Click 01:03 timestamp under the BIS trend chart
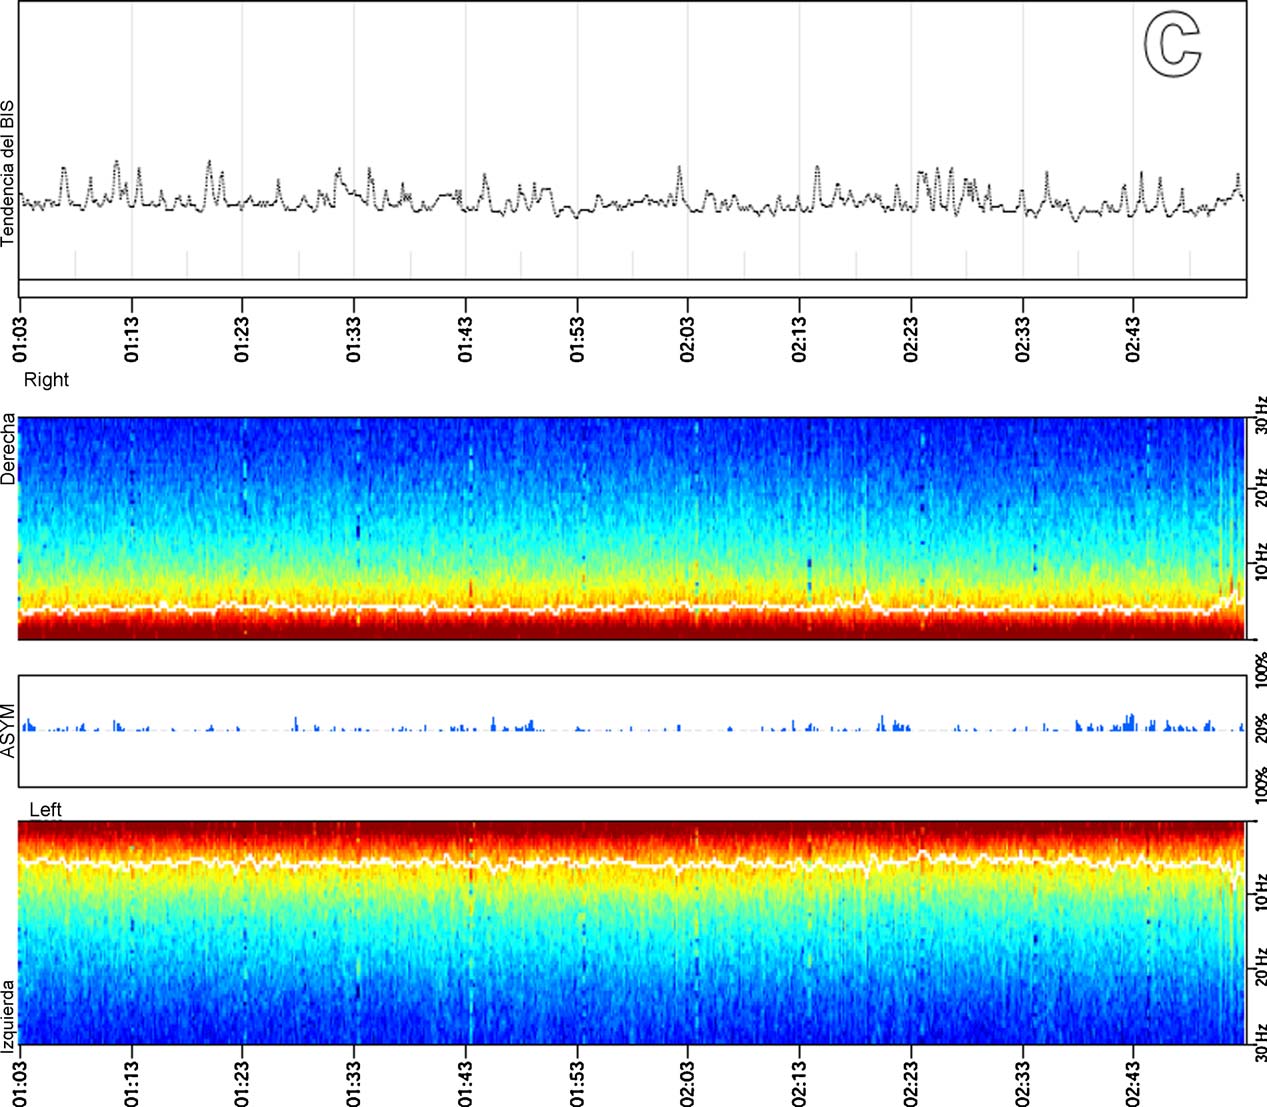 21,340
